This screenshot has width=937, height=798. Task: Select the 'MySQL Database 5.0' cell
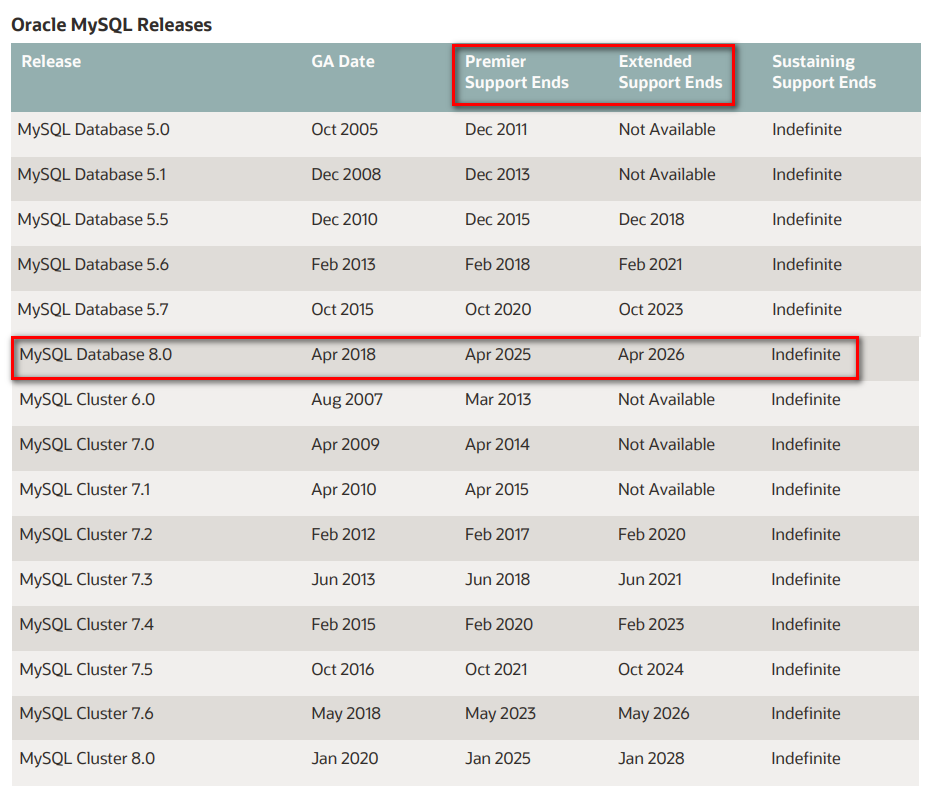[x=94, y=129]
